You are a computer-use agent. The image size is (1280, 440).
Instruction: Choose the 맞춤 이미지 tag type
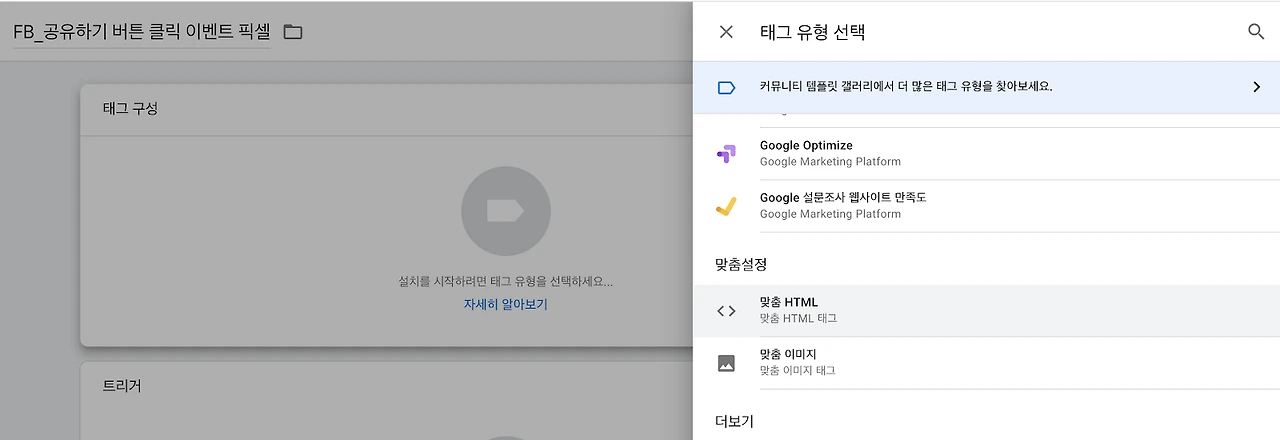986,362
